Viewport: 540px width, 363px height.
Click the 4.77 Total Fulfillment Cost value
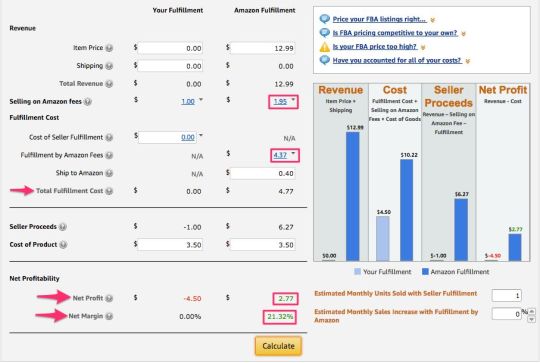click(x=286, y=191)
